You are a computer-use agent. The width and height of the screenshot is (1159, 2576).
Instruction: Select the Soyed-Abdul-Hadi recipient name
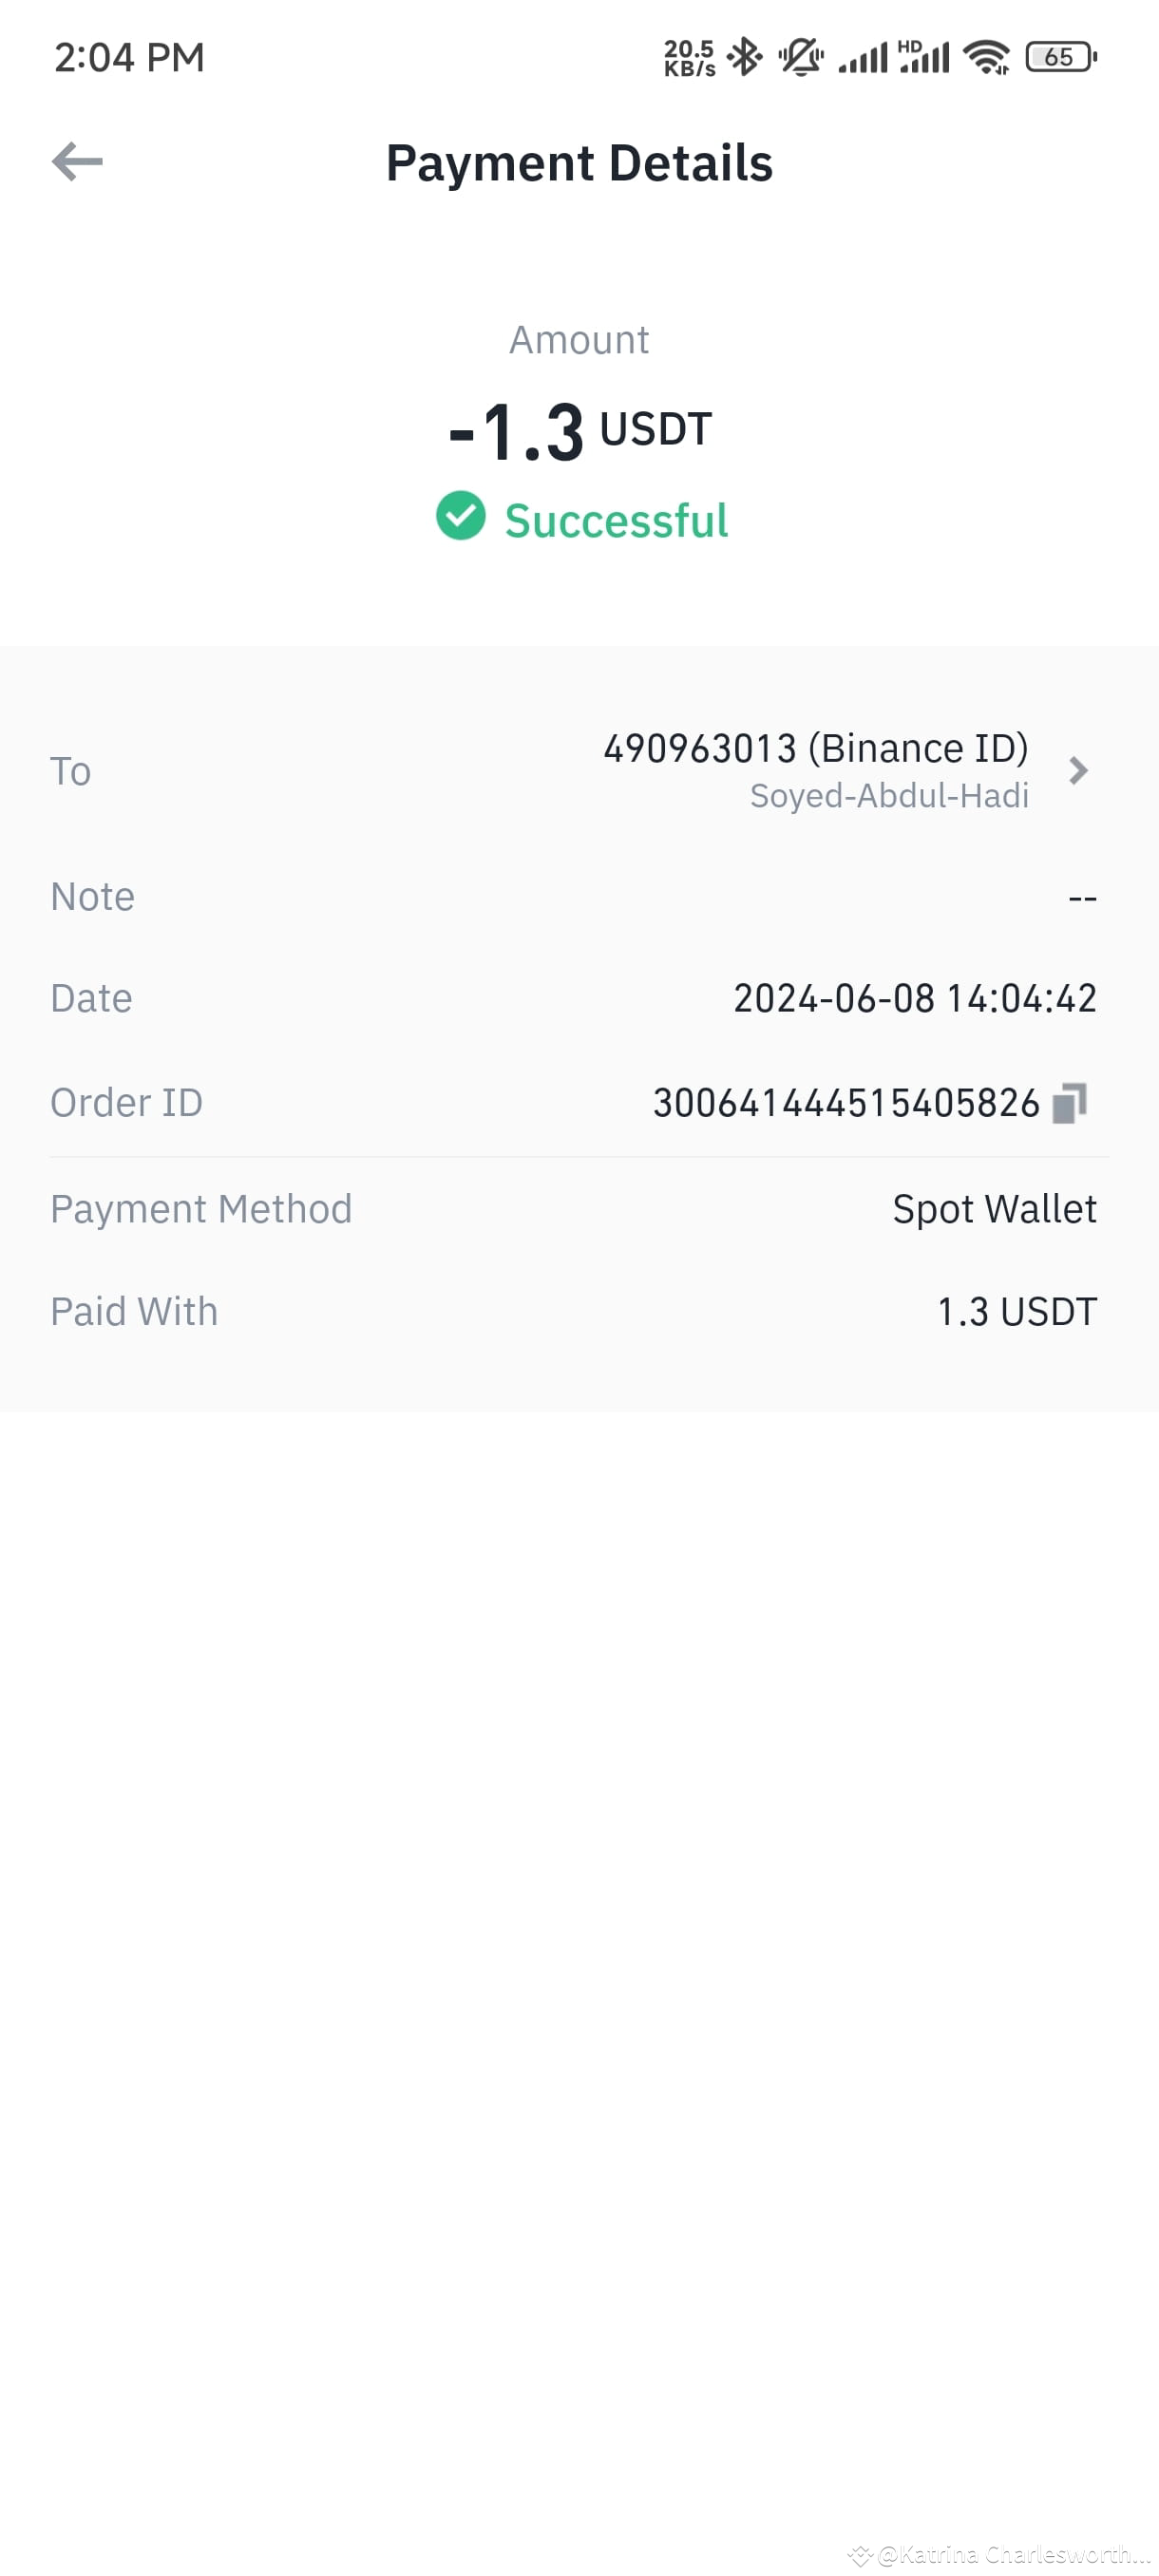(889, 796)
